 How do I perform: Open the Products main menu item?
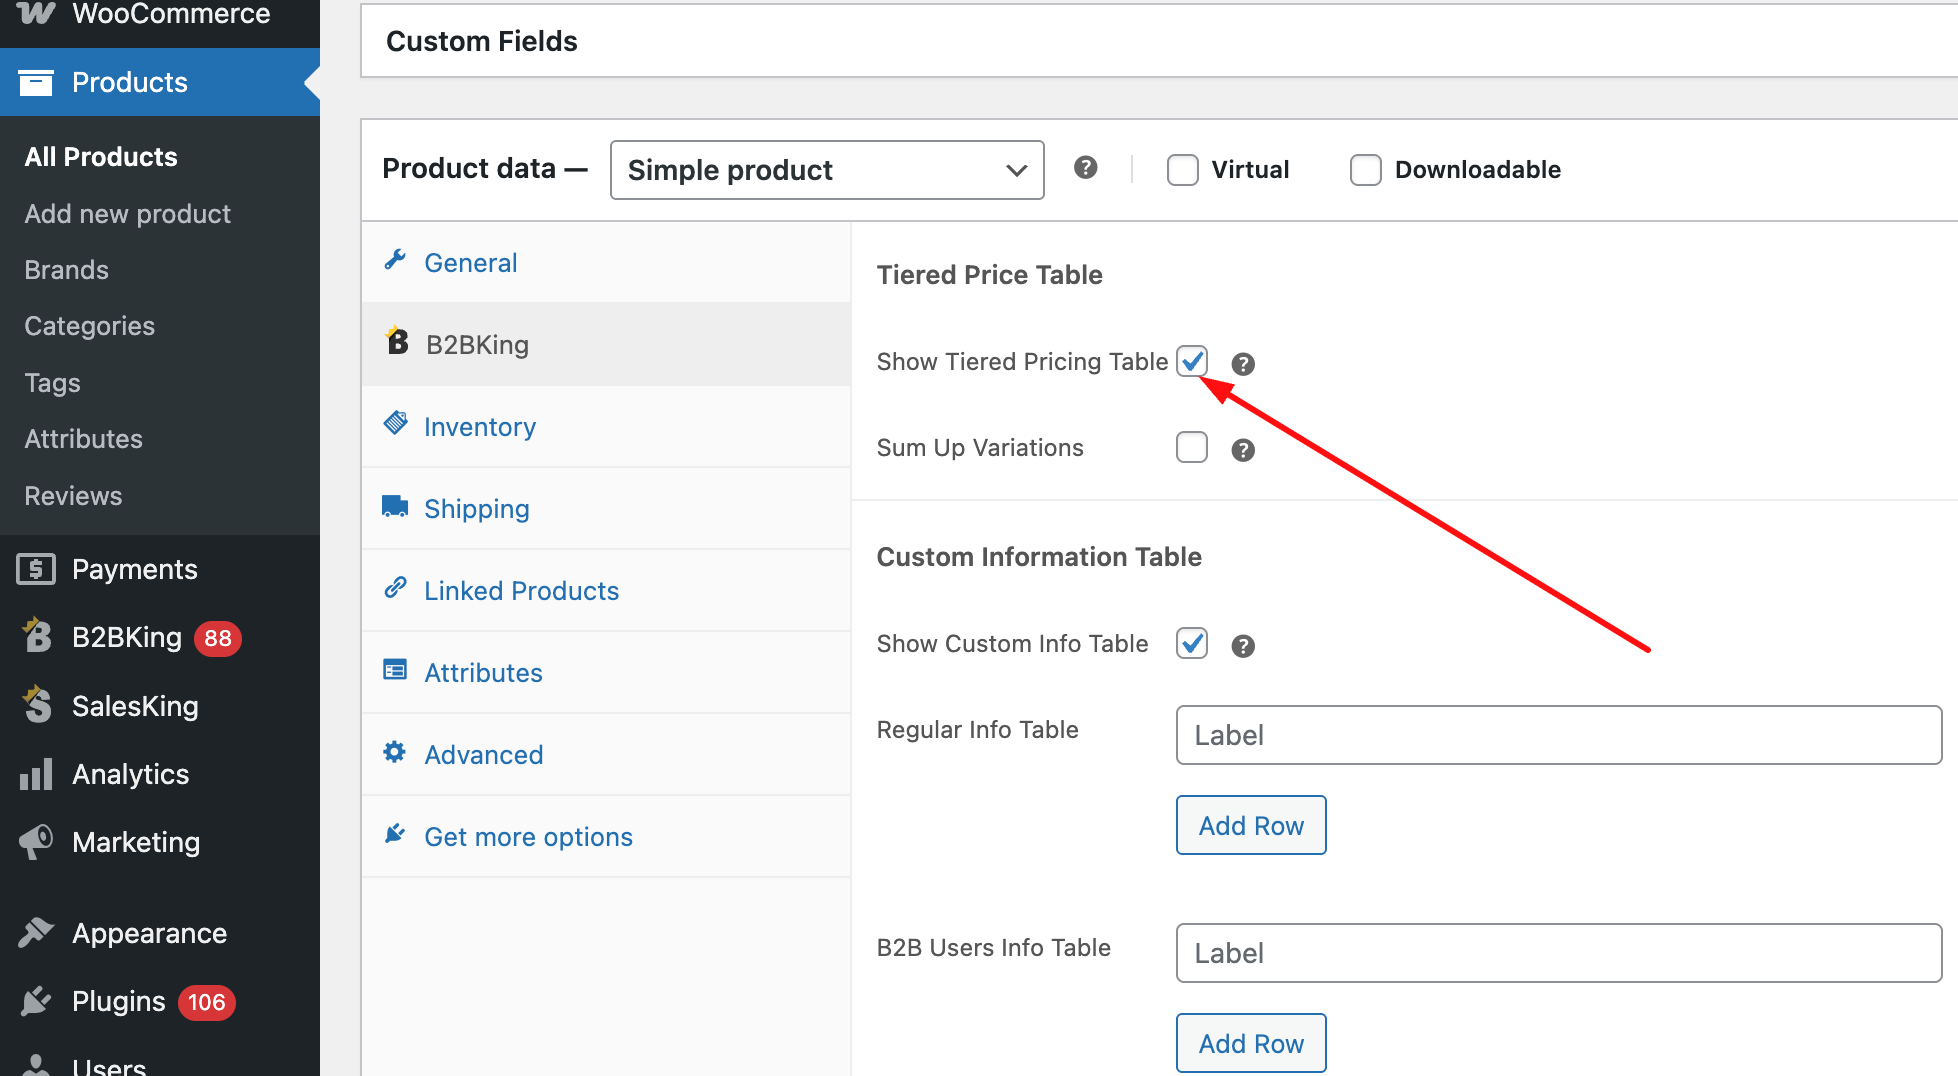coord(160,82)
